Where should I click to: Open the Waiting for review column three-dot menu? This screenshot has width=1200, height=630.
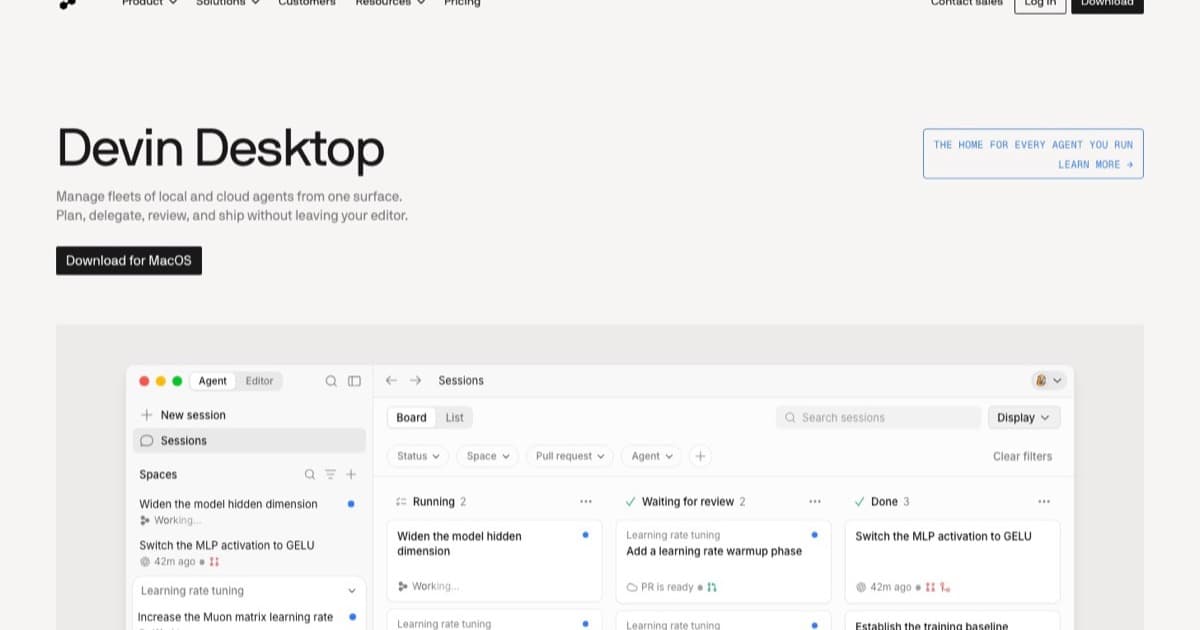[815, 502]
